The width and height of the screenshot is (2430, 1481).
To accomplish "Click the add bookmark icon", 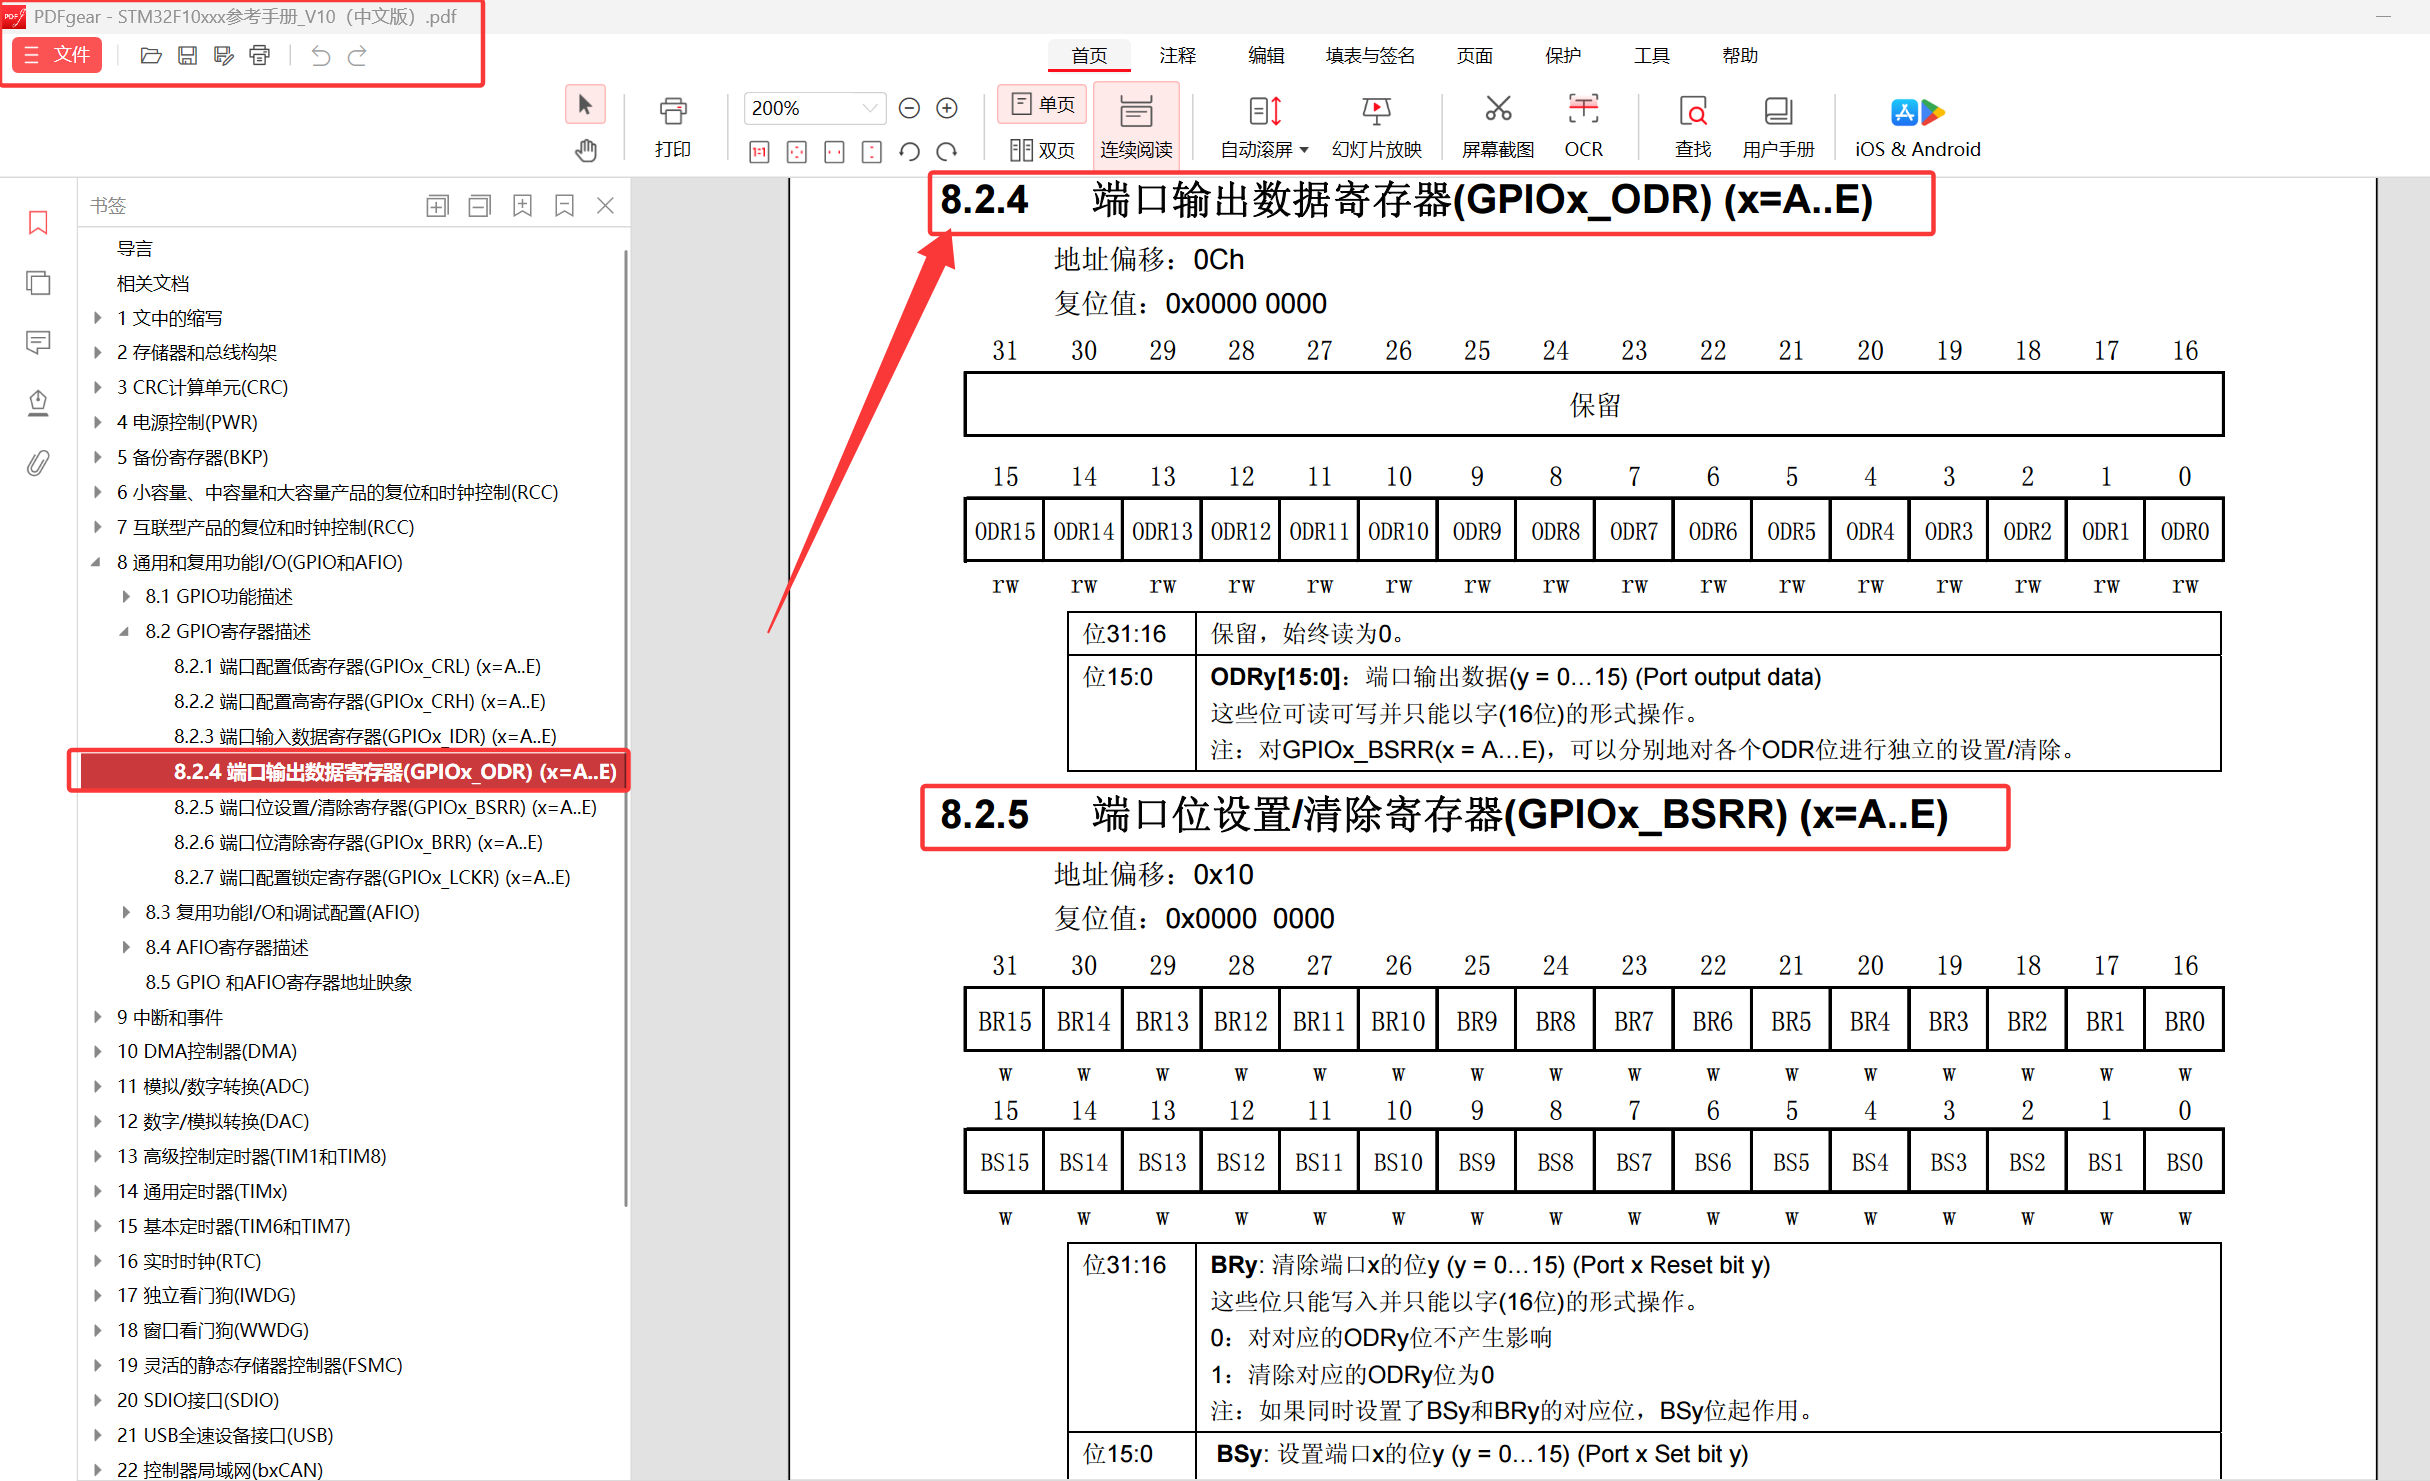I will pos(522,206).
